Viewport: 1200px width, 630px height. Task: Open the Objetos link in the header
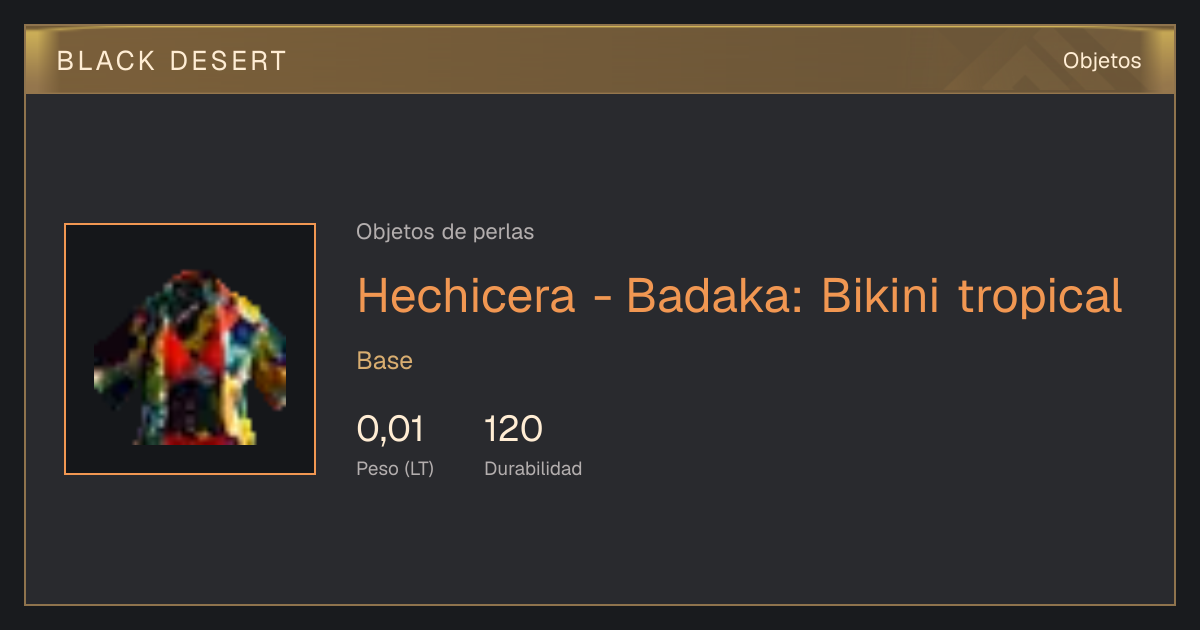[1102, 61]
